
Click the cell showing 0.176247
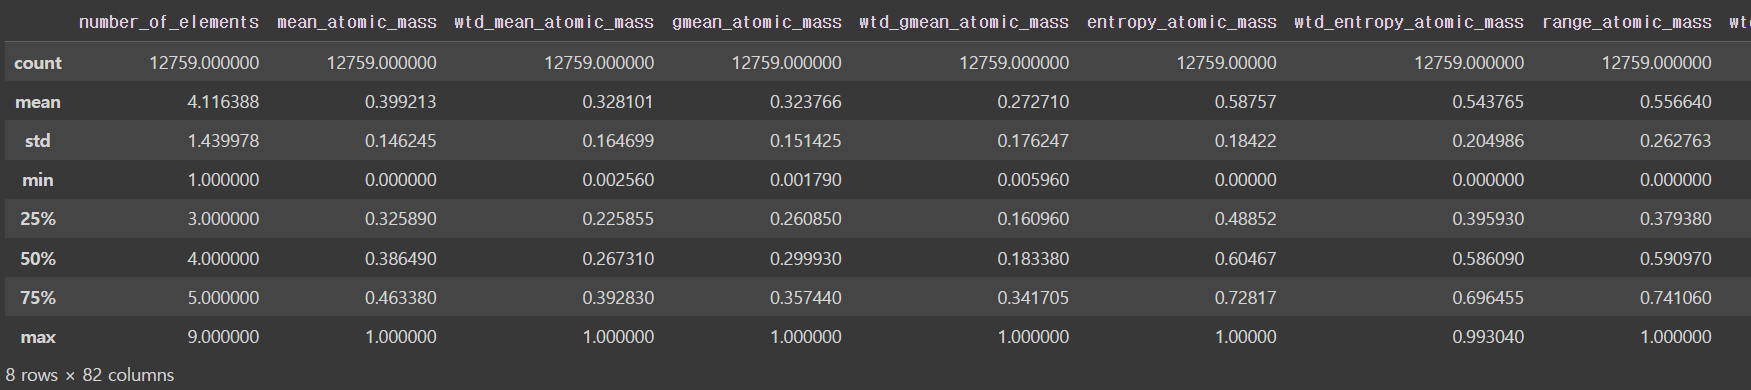tap(1033, 141)
